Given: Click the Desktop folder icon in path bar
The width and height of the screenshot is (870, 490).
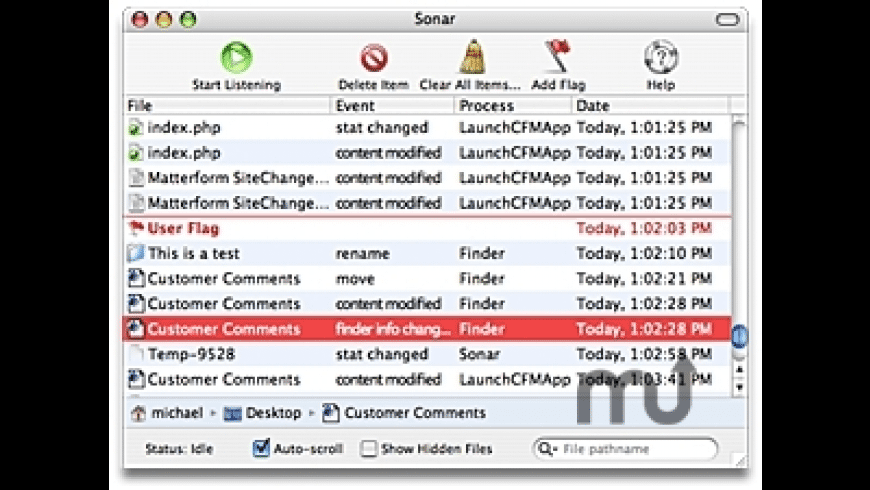Looking at the screenshot, I should click(232, 413).
